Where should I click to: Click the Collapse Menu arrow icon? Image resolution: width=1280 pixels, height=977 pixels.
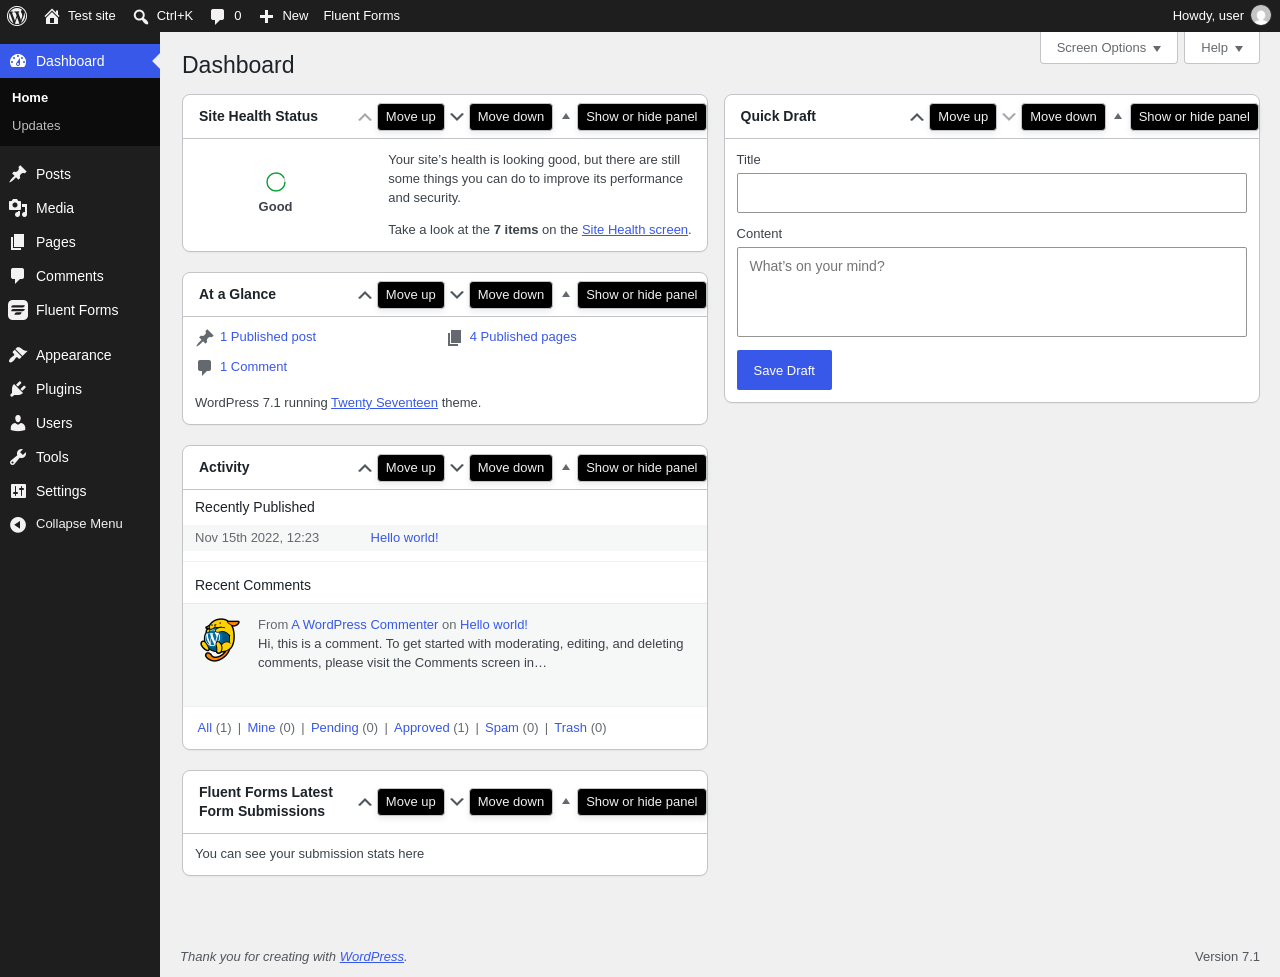18,524
